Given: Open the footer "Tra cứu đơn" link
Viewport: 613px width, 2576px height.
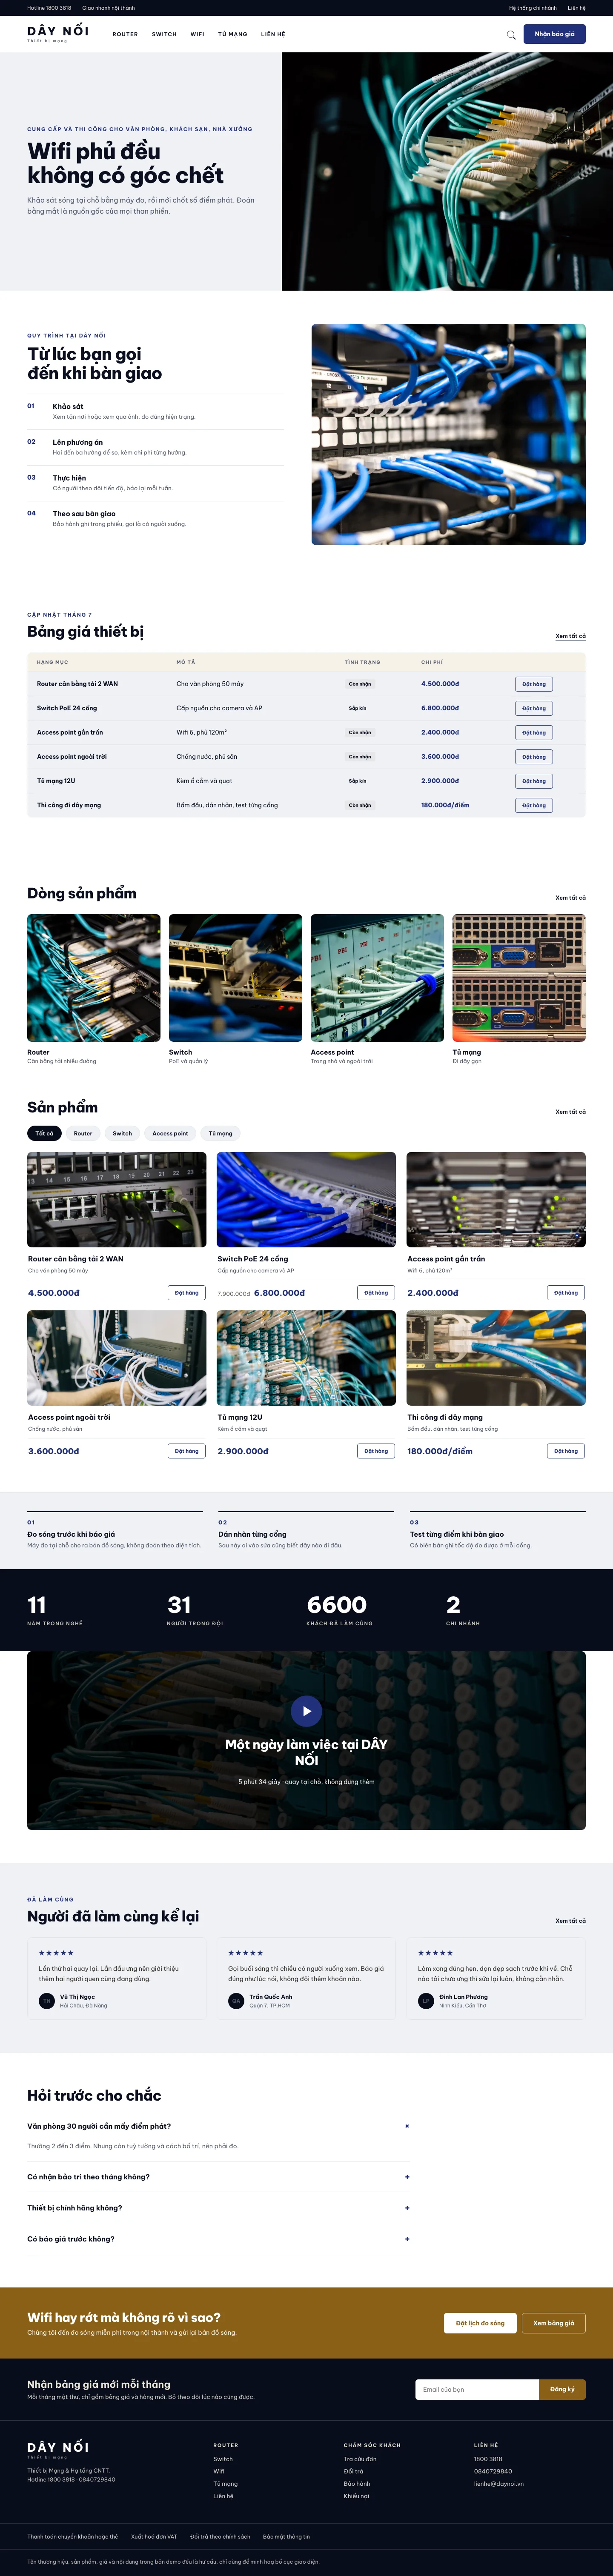Looking at the screenshot, I should (x=360, y=2459).
